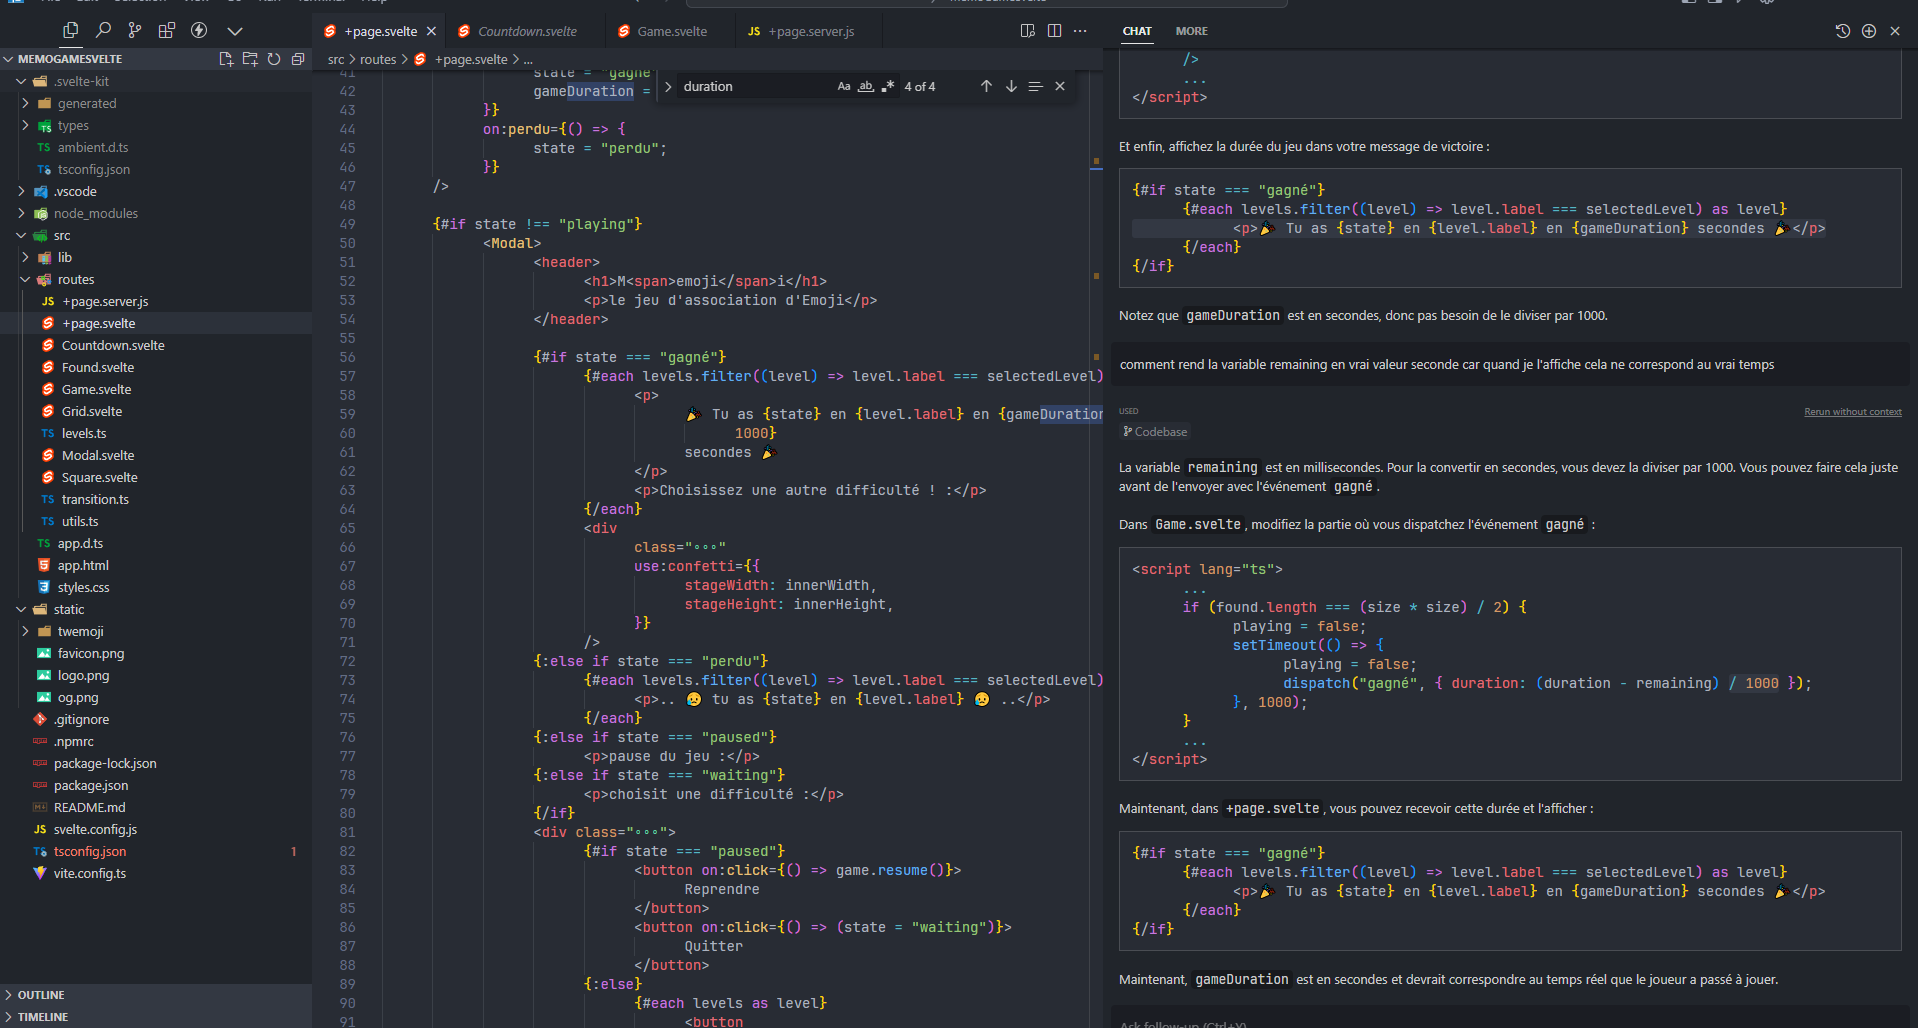Split the editor to the right
Viewport: 1918px width, 1028px height.
(x=1054, y=31)
